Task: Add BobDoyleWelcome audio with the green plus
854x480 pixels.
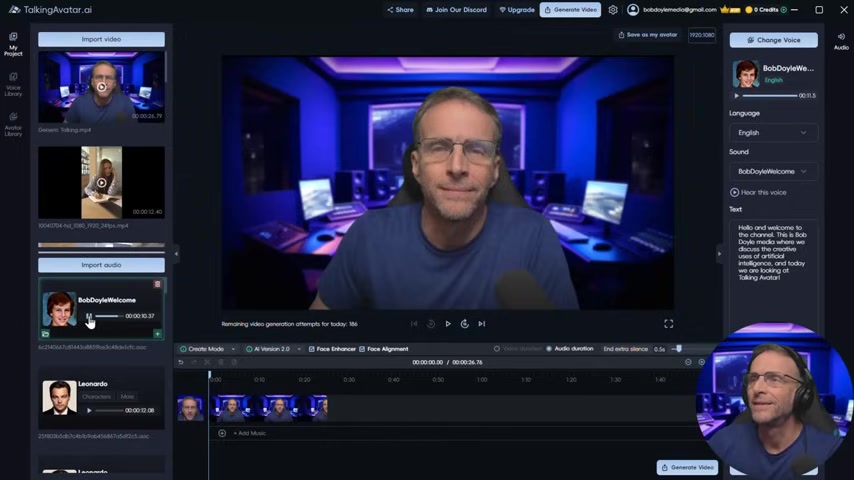Action: click(157, 333)
